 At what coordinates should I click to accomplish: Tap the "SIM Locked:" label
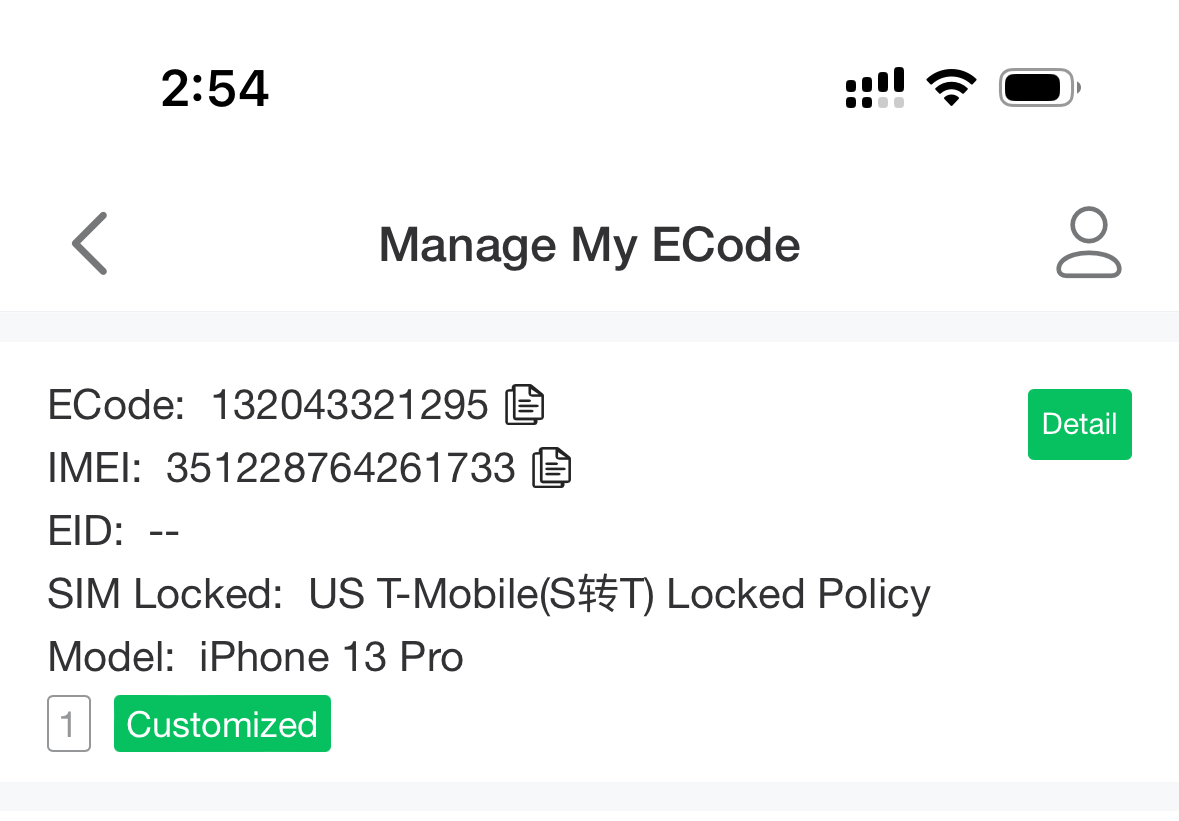[166, 595]
